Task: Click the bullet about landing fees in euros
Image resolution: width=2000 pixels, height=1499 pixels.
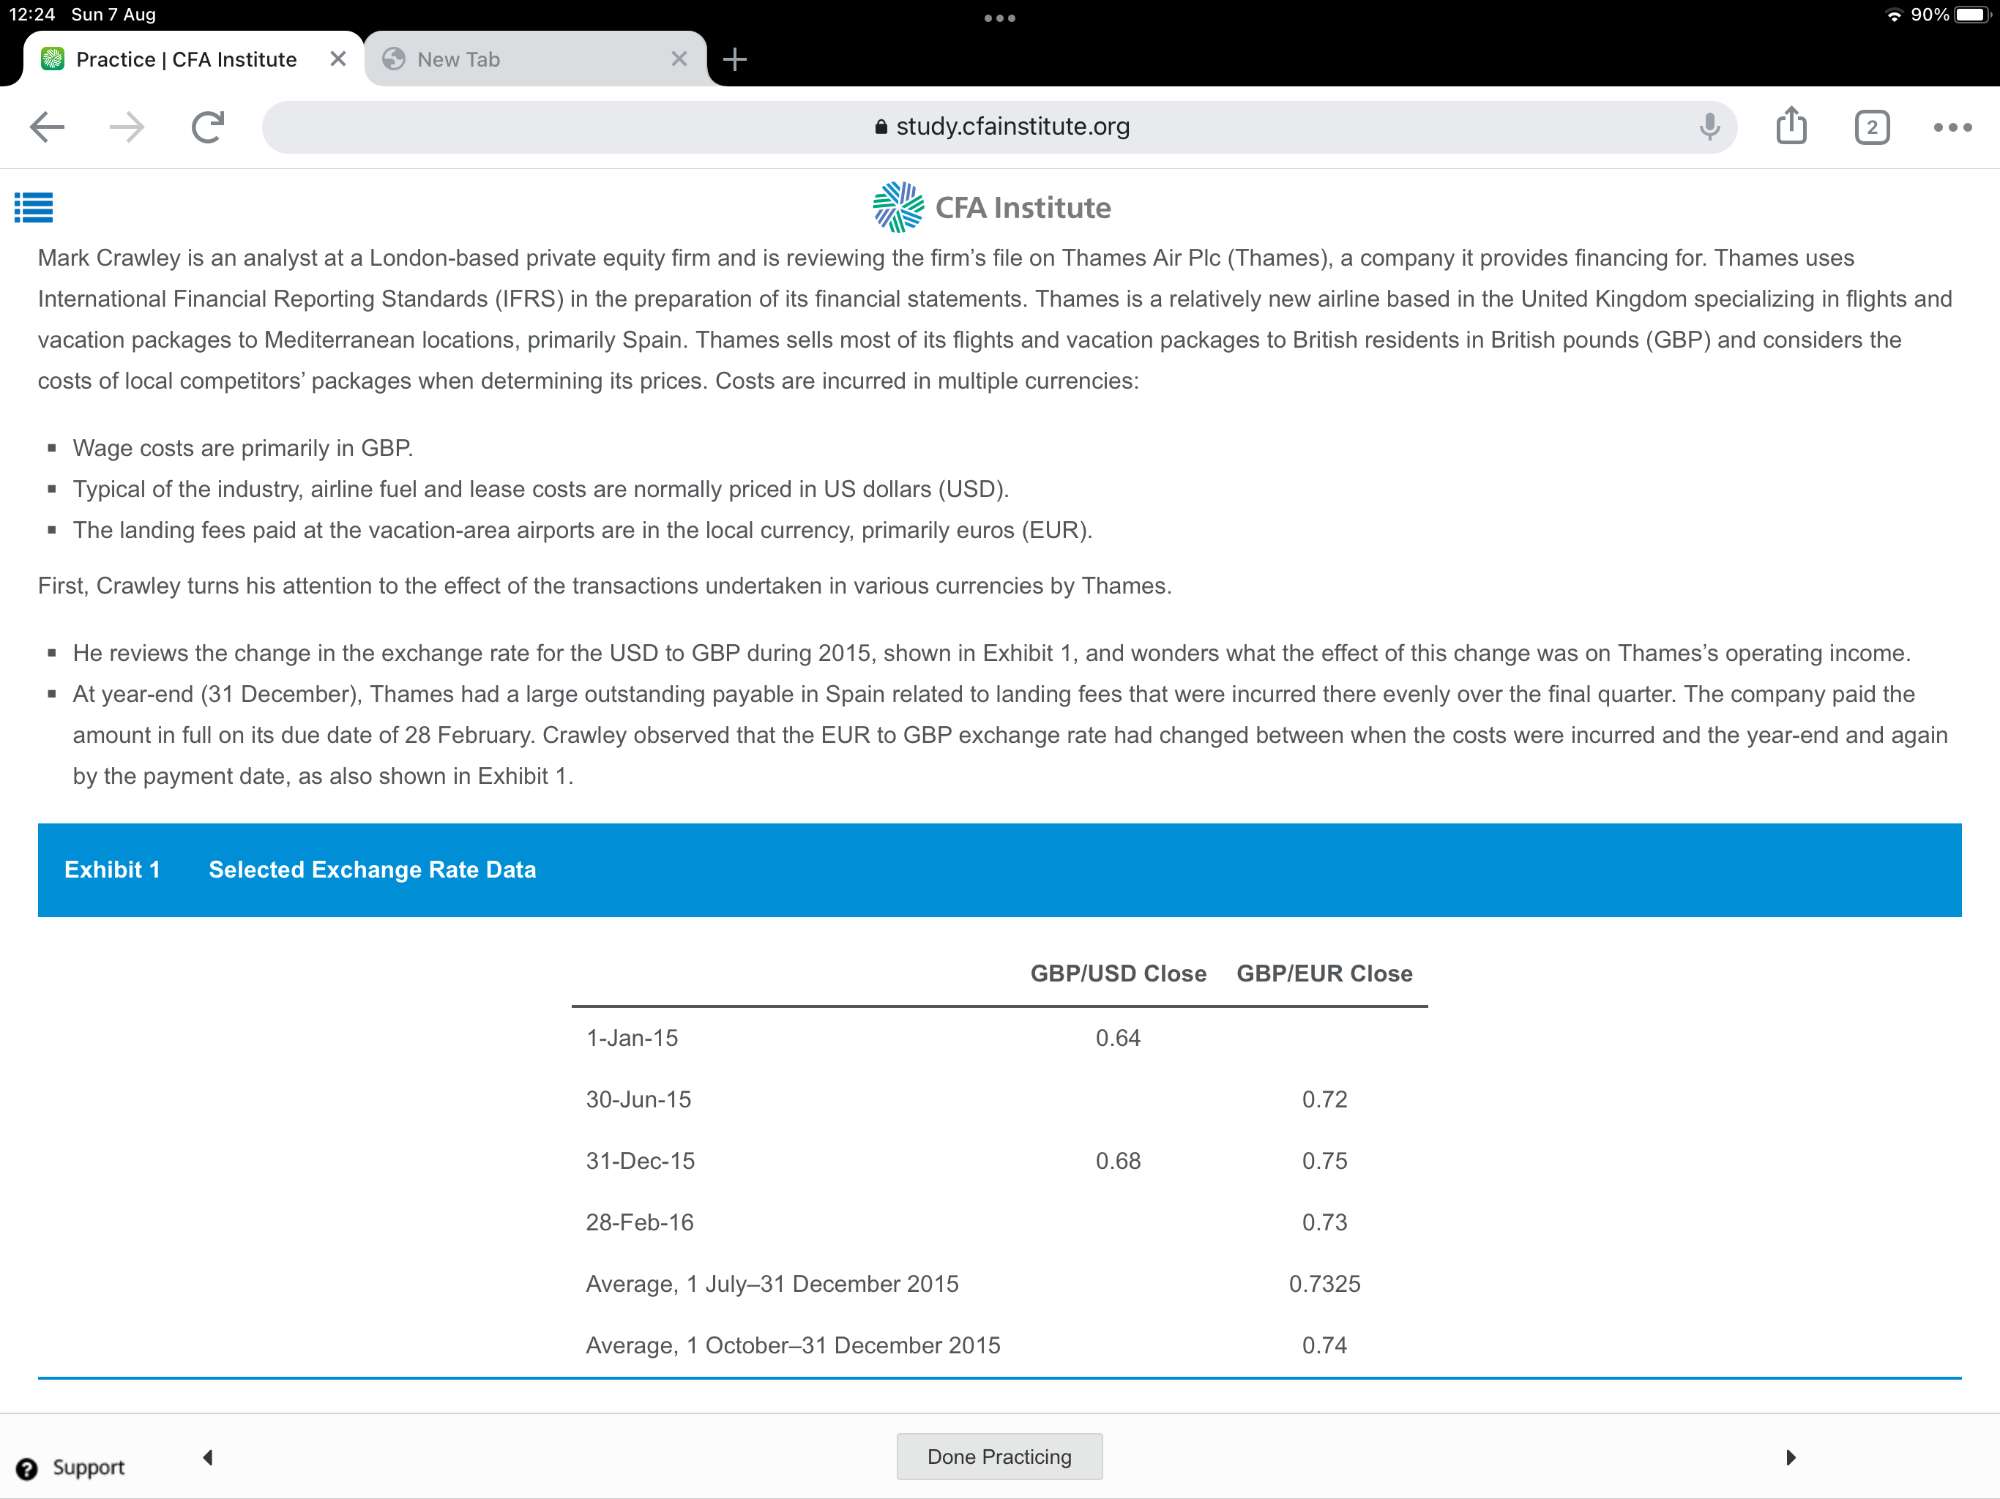Action: coord(582,530)
